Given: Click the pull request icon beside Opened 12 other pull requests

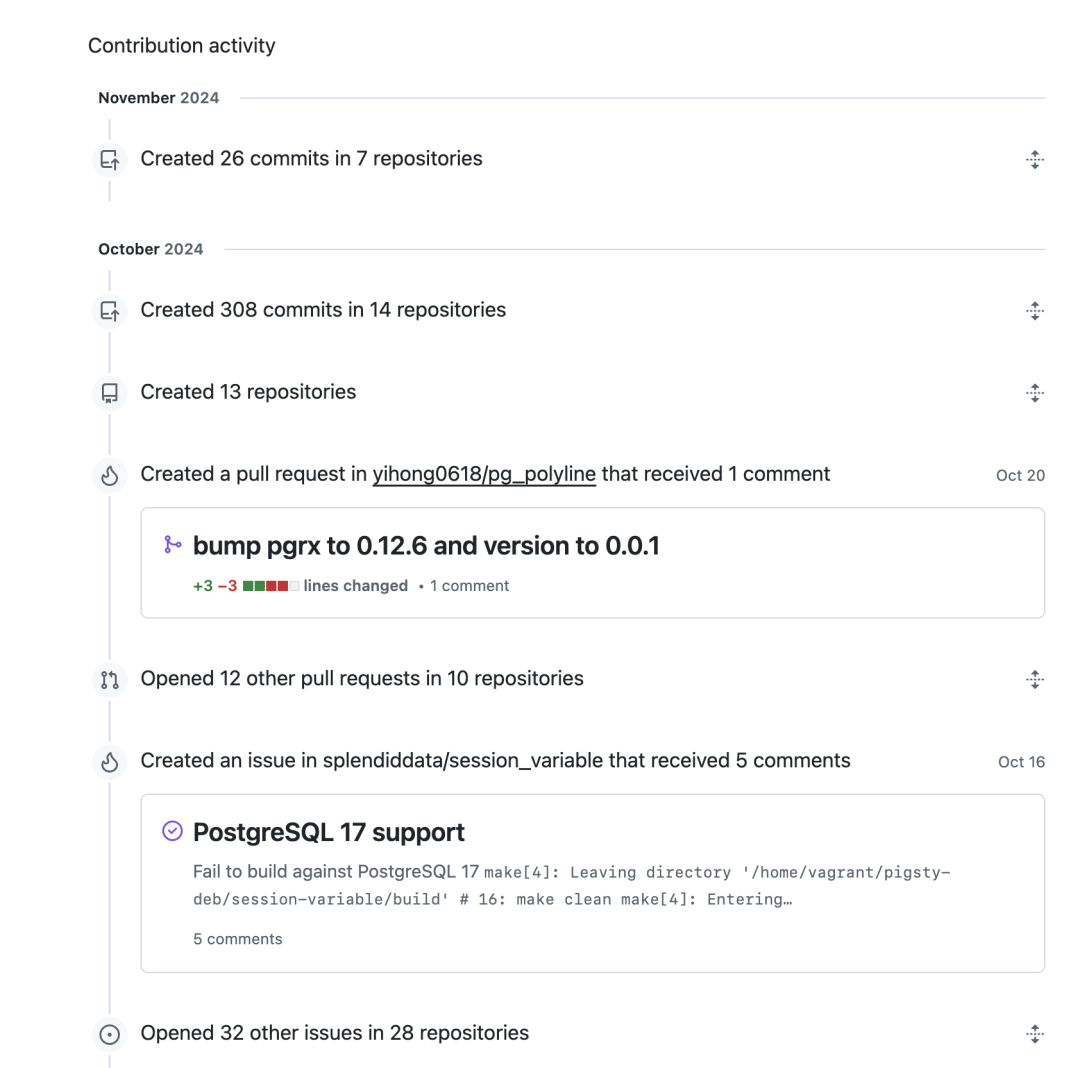Looking at the screenshot, I should pos(110,679).
